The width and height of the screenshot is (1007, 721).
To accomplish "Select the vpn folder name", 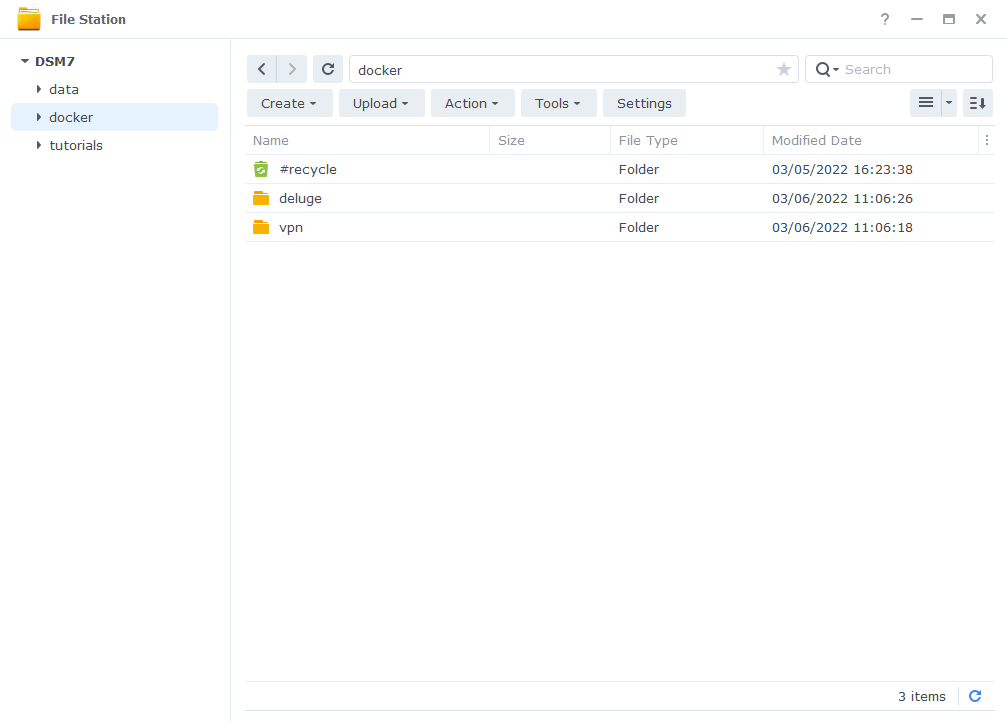I will 291,228.
